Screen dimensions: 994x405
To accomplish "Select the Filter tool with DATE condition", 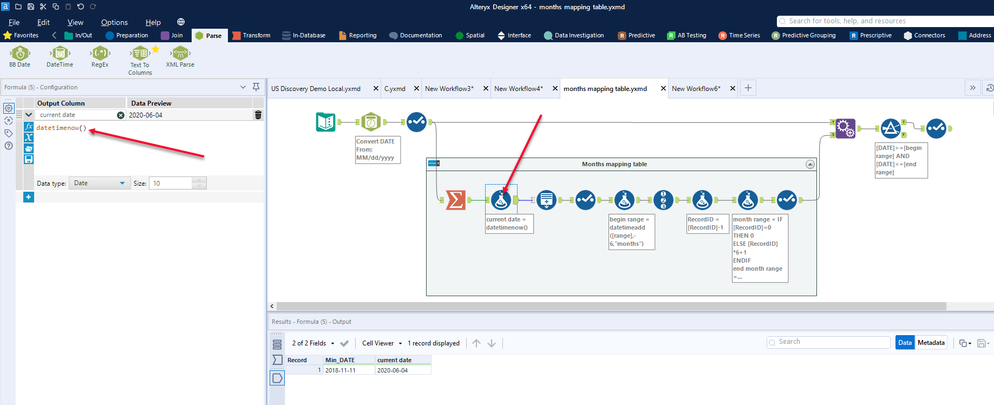I will coord(891,129).
